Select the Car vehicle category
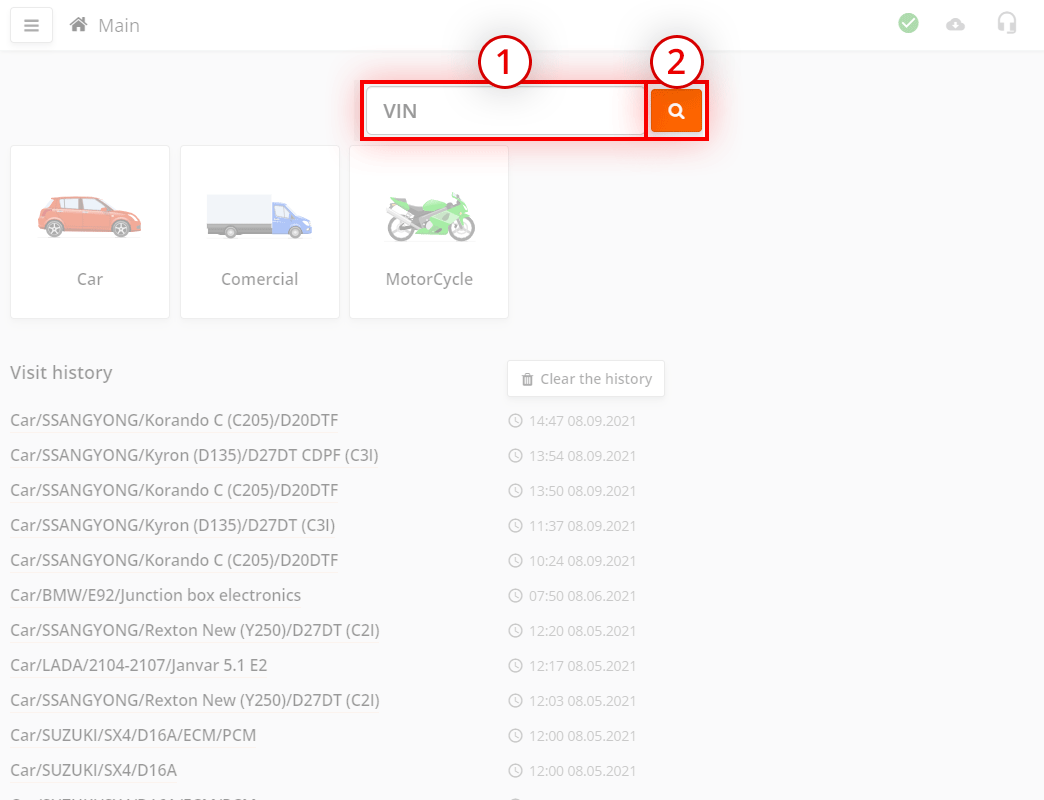The height and width of the screenshot is (800, 1044). [90, 232]
